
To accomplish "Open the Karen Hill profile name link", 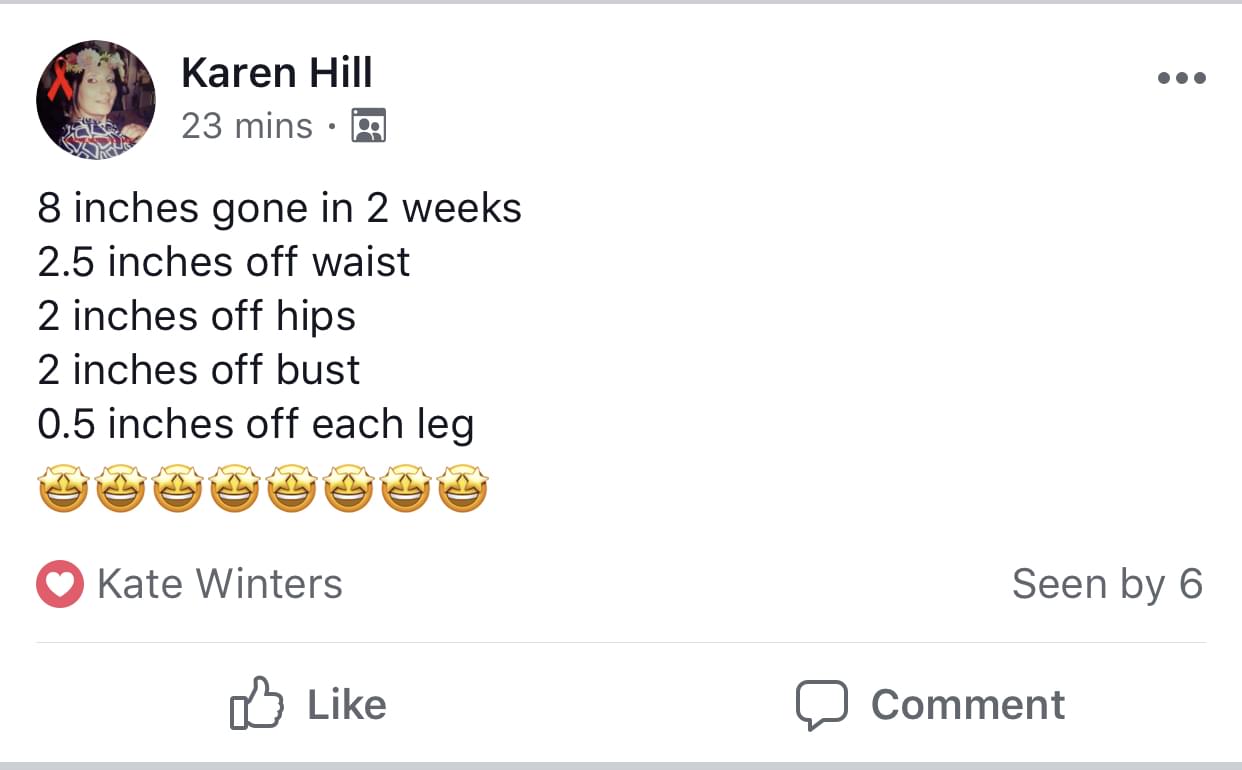I will [277, 73].
